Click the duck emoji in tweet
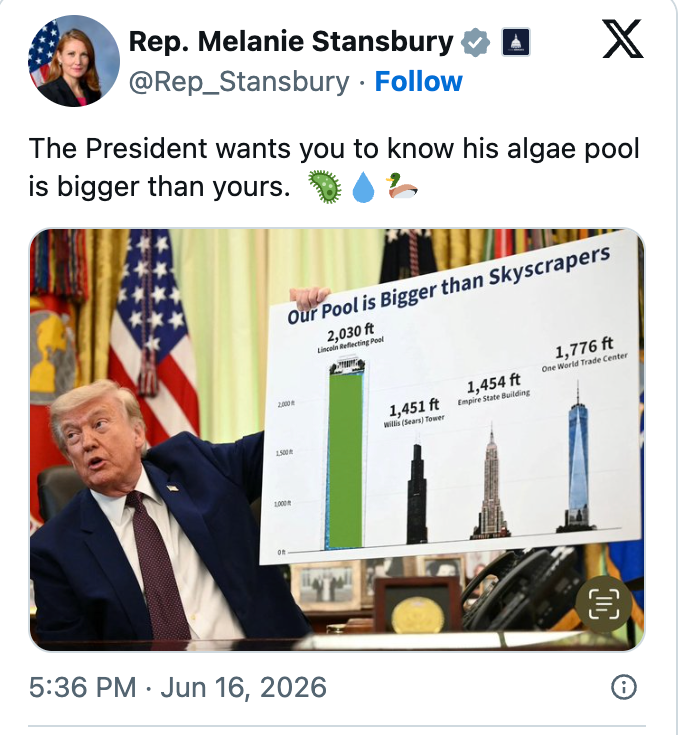This screenshot has width=679, height=735. point(402,186)
